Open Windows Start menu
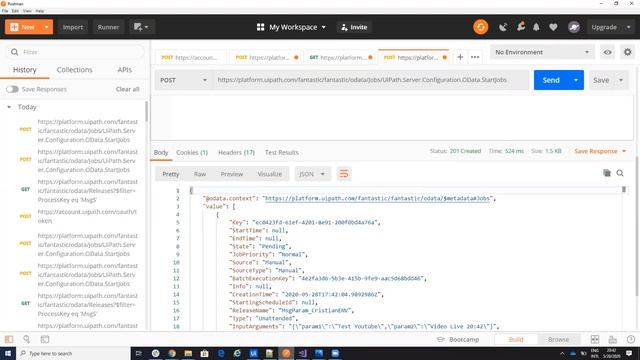 8,353
